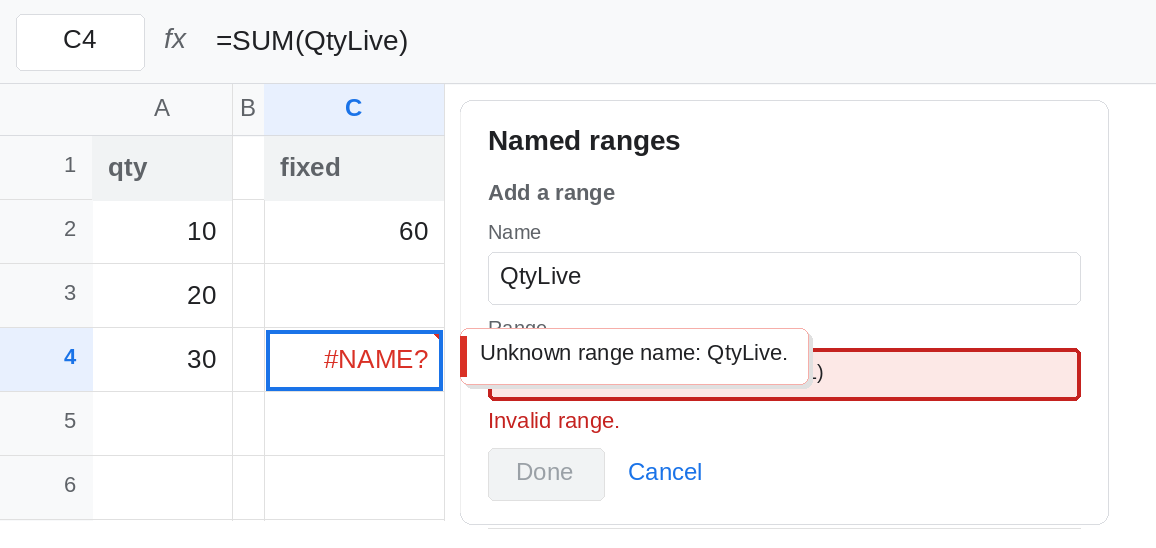The image size is (1156, 548).
Task: Select row 2 header
Action: pos(46,232)
